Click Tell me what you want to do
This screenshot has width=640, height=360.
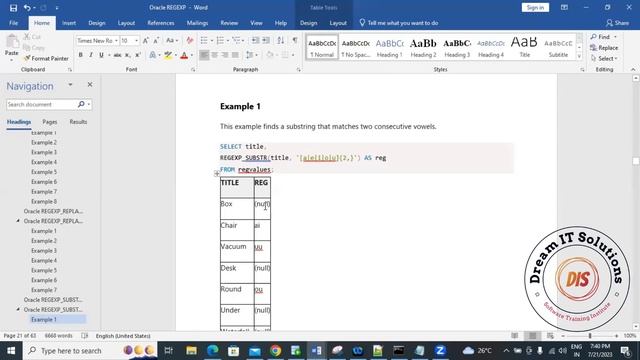click(399, 23)
